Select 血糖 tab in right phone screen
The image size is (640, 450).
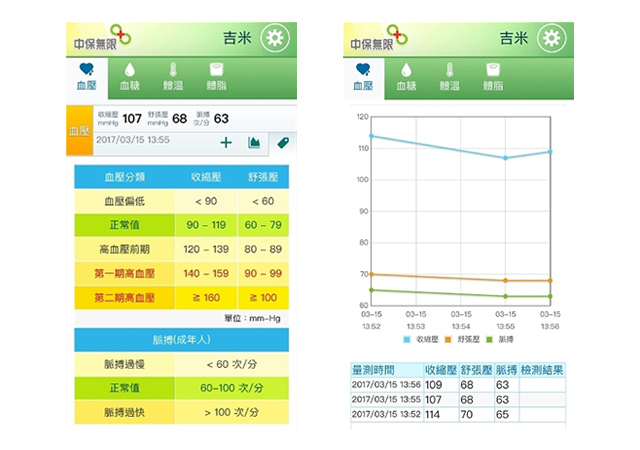pos(407,78)
